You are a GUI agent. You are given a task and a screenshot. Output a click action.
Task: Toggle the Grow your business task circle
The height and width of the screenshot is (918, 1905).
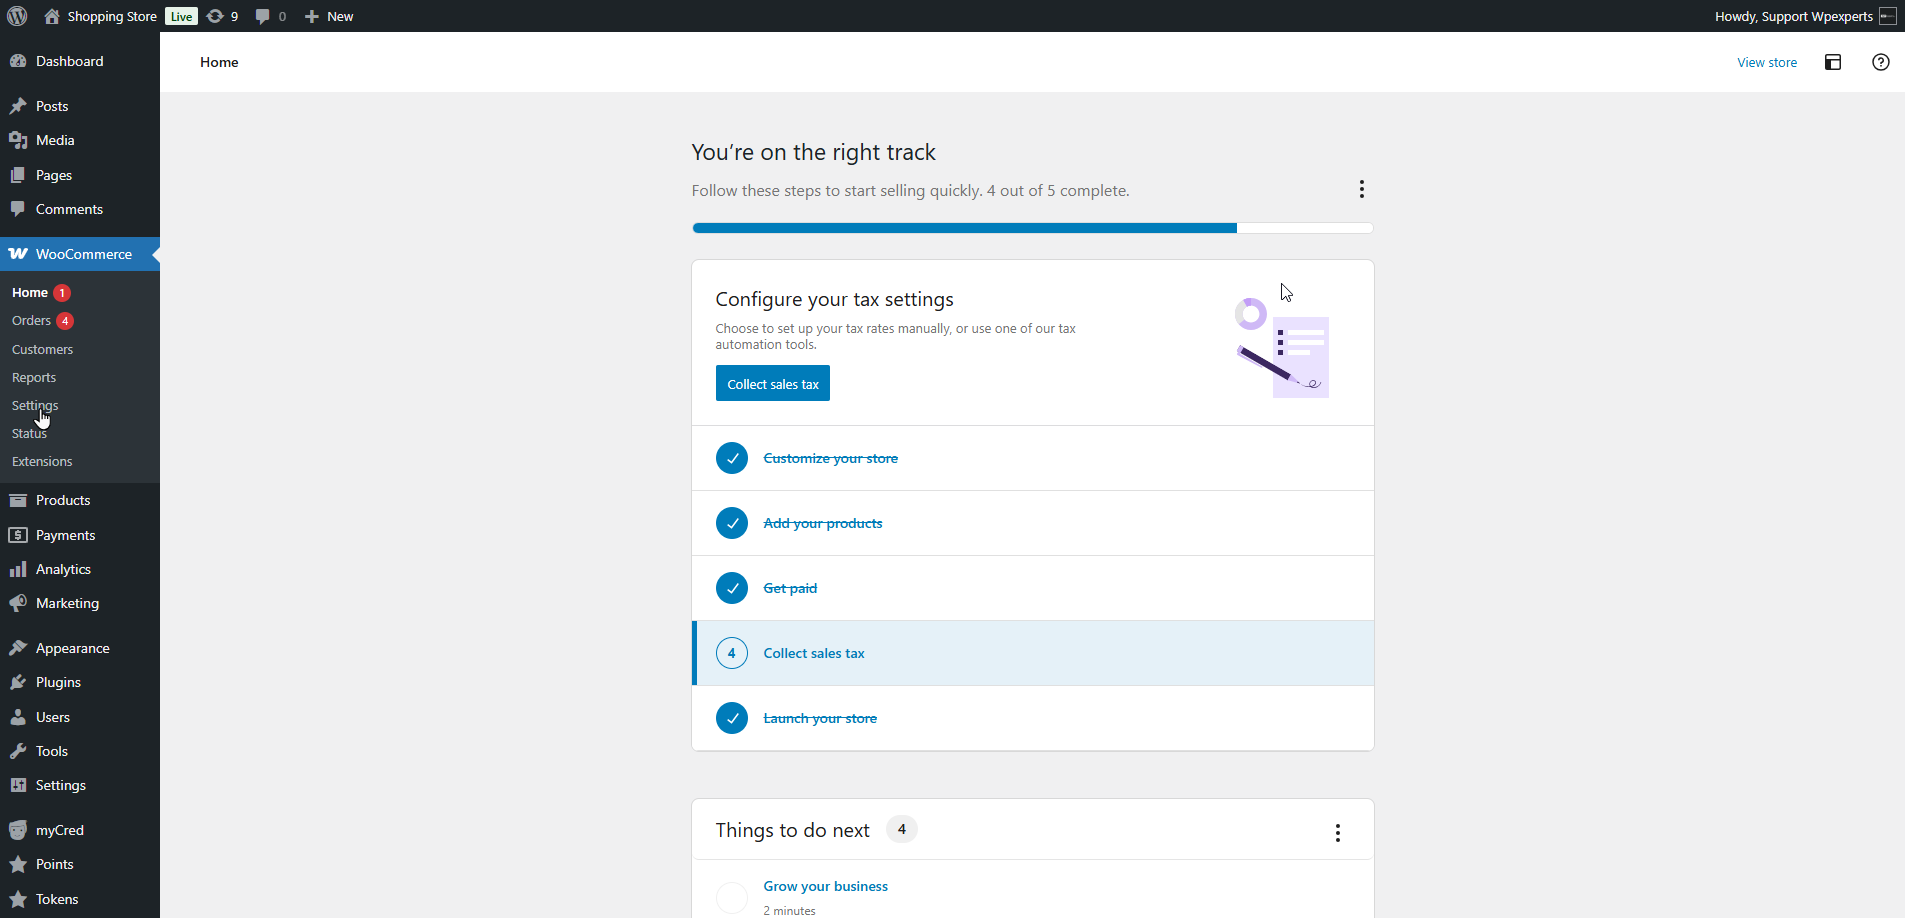732,897
